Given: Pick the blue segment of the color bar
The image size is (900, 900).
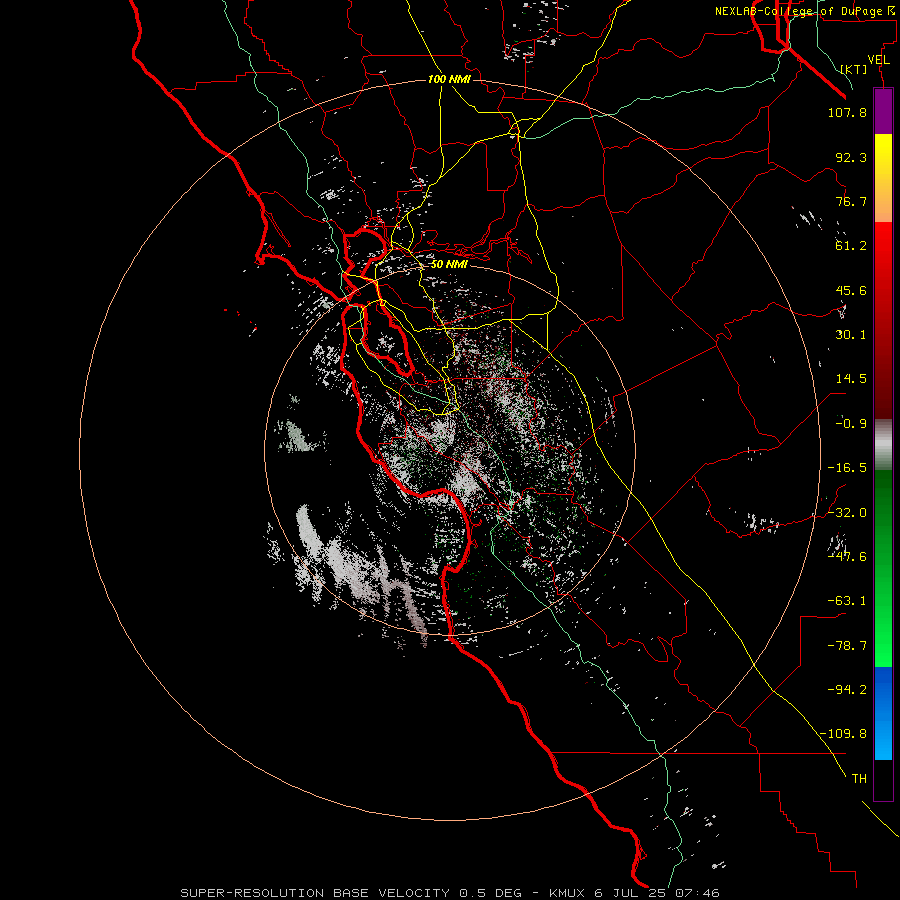Looking at the screenshot, I should pos(883,713).
